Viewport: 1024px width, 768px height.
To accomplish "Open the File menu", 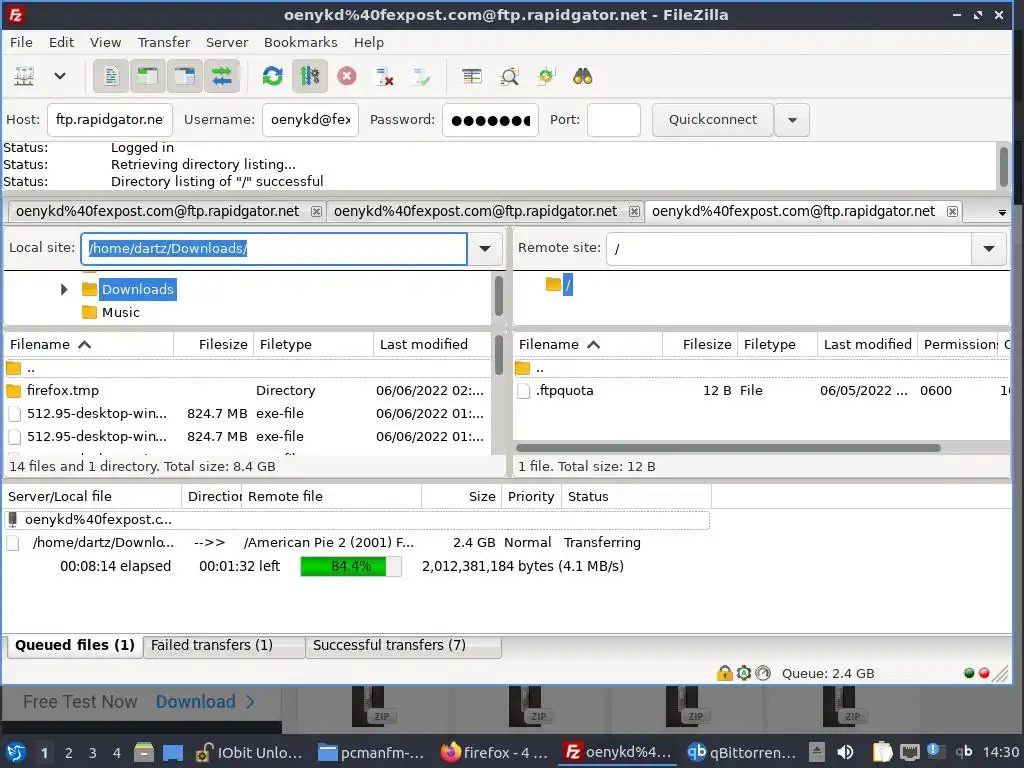I will [21, 42].
